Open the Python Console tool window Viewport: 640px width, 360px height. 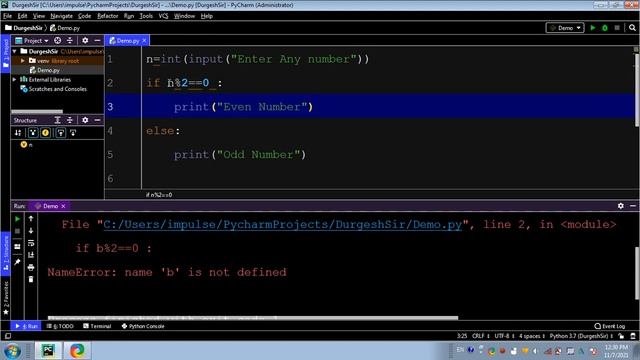pos(143,326)
